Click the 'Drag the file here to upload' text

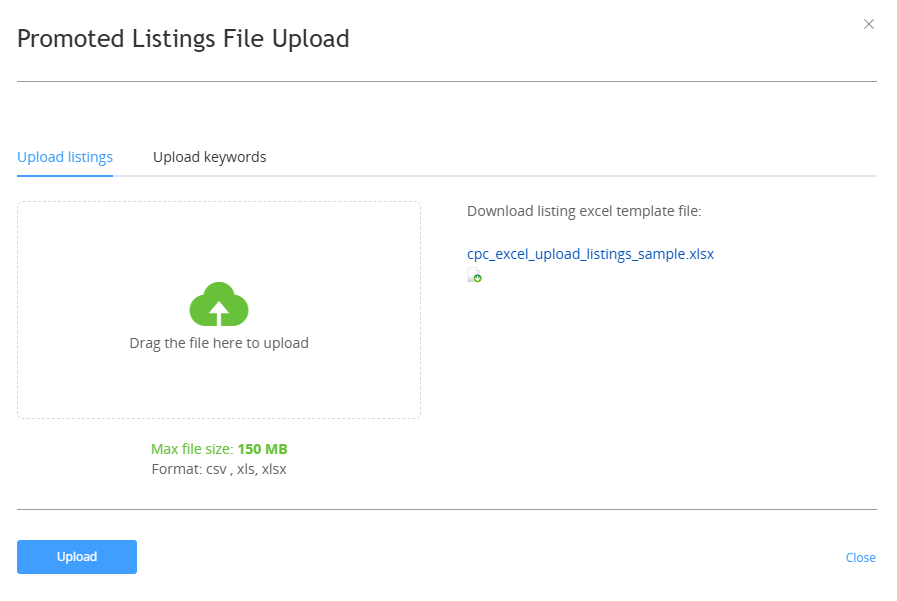(x=219, y=343)
